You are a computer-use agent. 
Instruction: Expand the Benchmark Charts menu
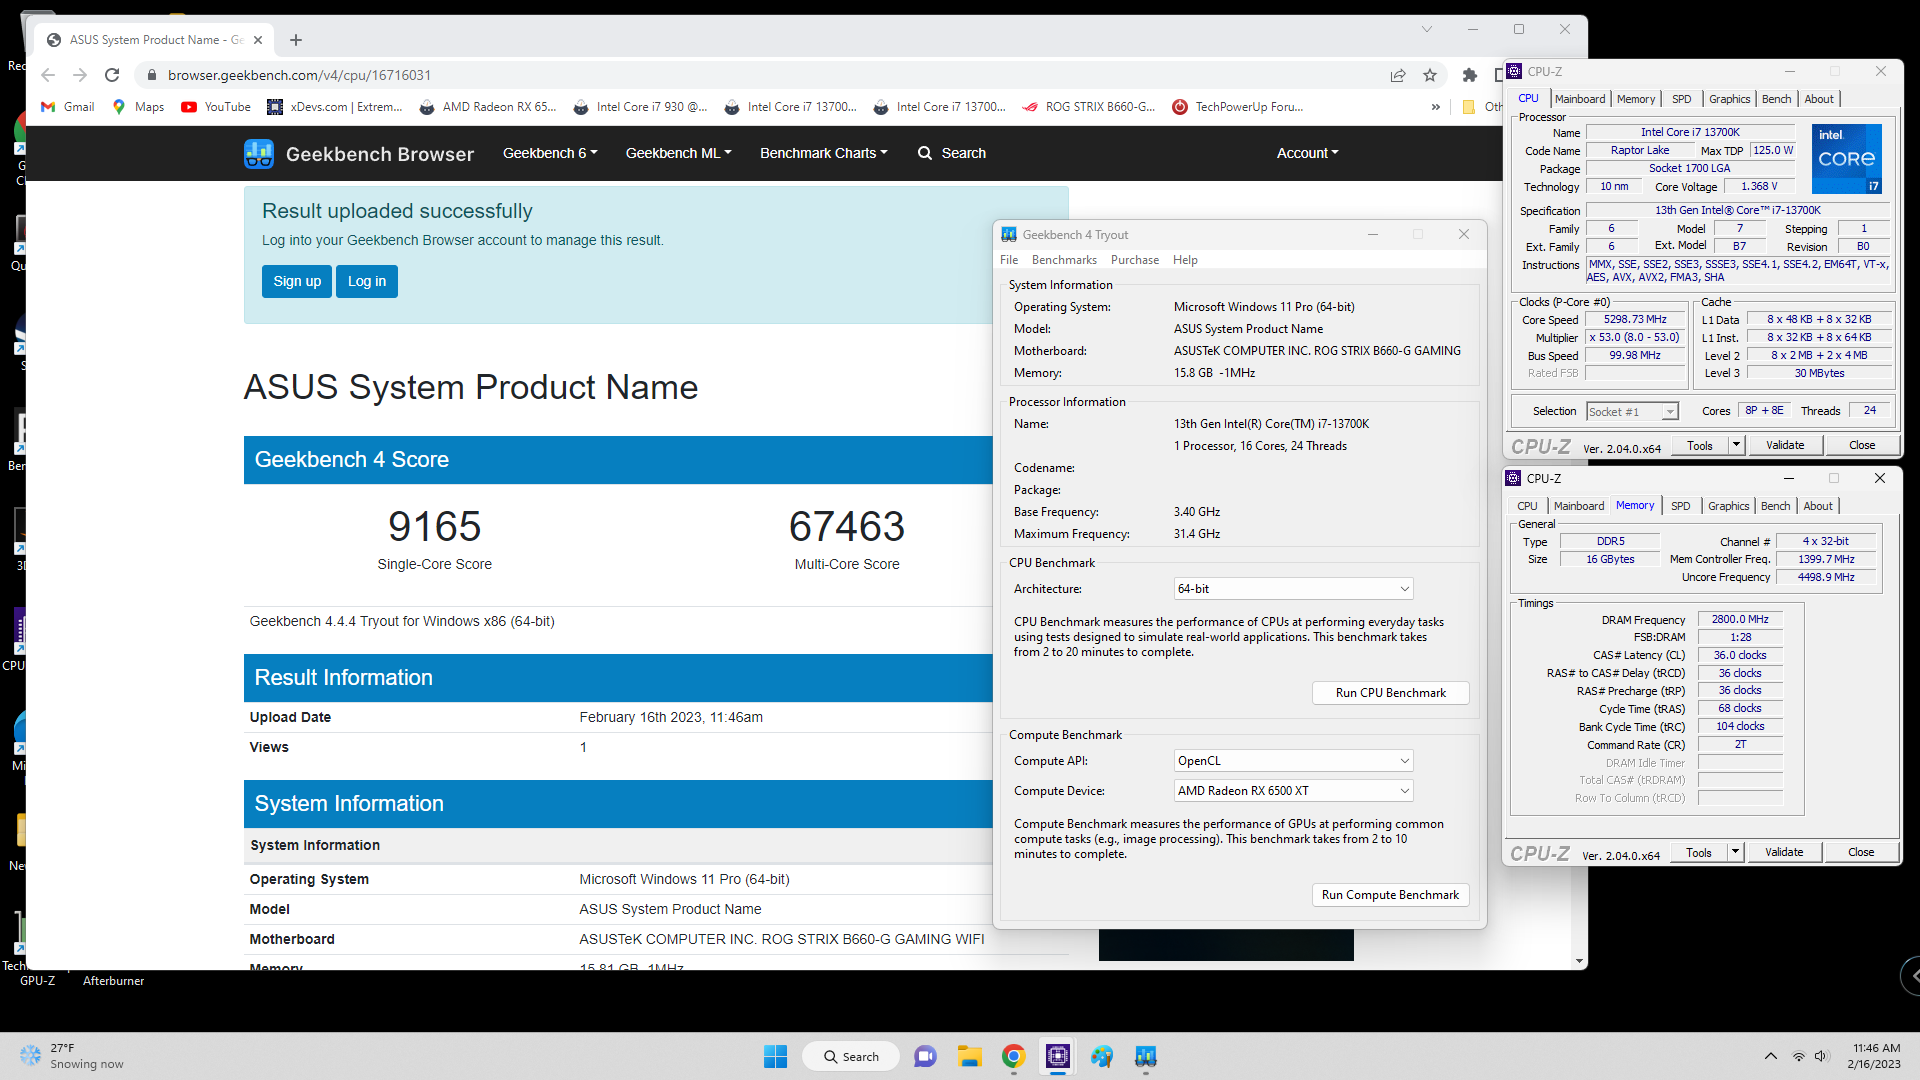tap(823, 153)
